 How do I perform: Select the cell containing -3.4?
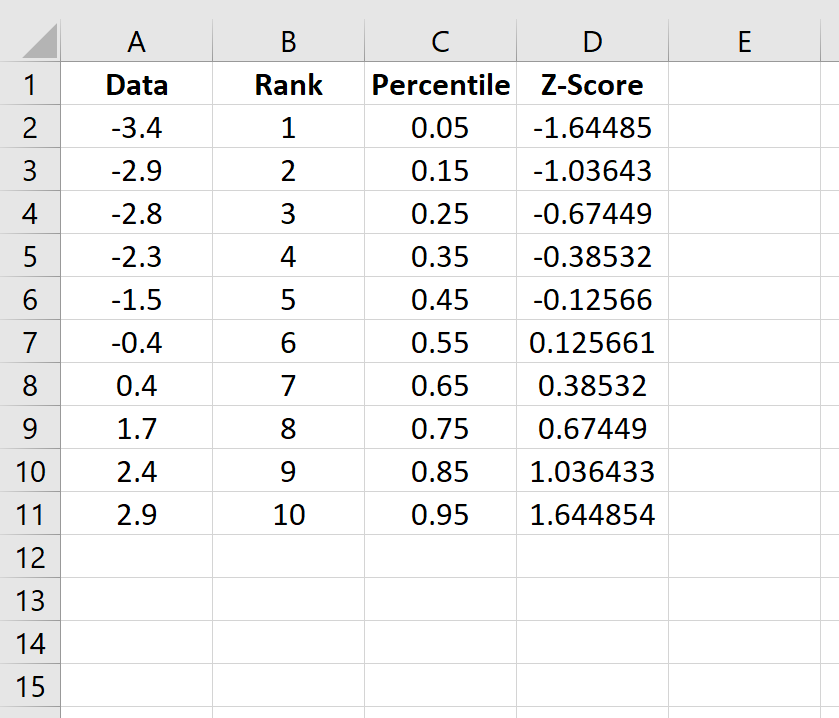tap(137, 128)
